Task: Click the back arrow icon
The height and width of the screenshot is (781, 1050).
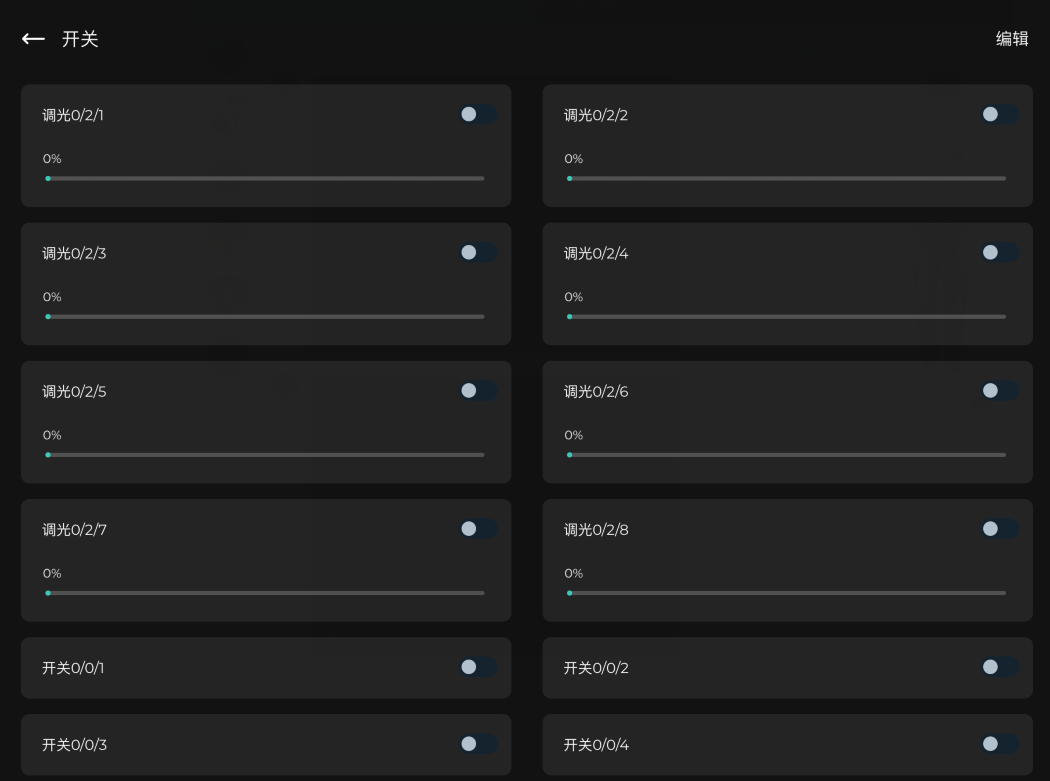Action: click(33, 39)
